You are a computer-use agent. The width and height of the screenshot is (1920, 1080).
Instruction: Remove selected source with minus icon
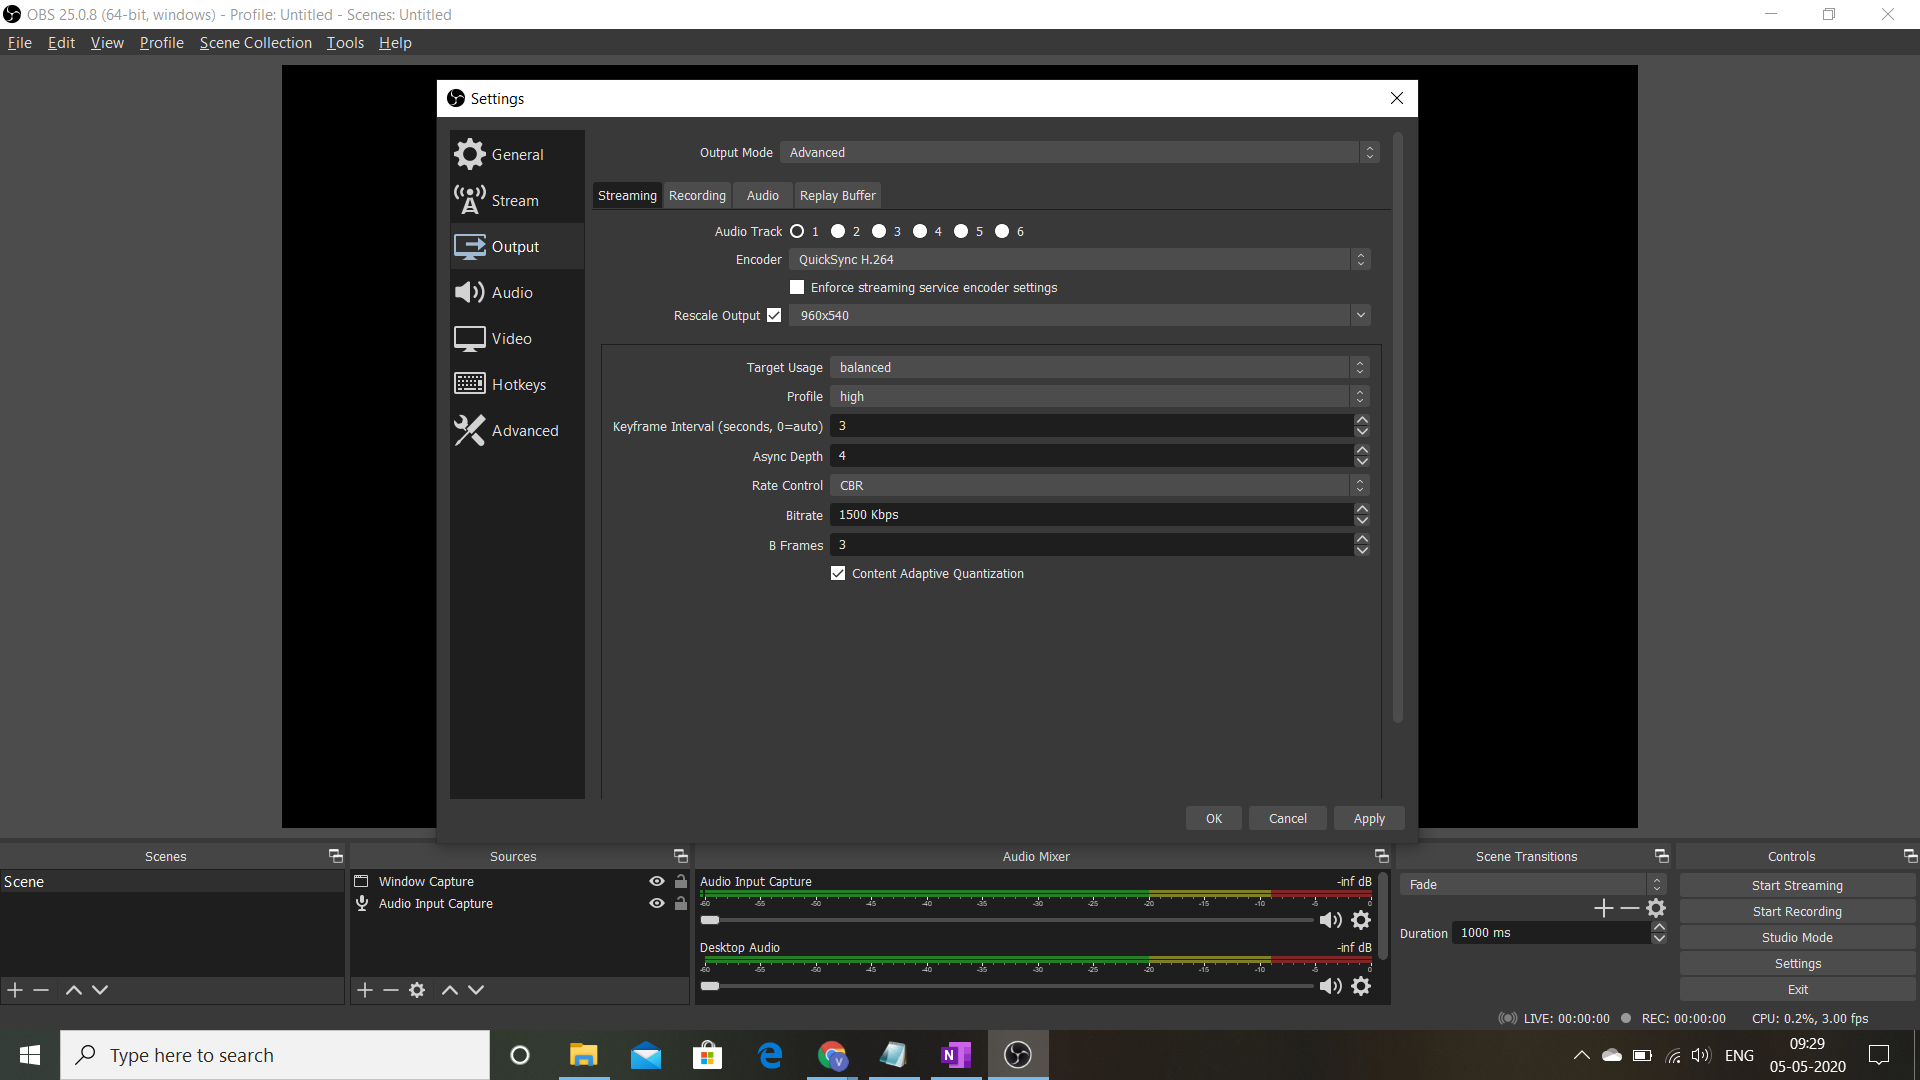click(x=391, y=990)
